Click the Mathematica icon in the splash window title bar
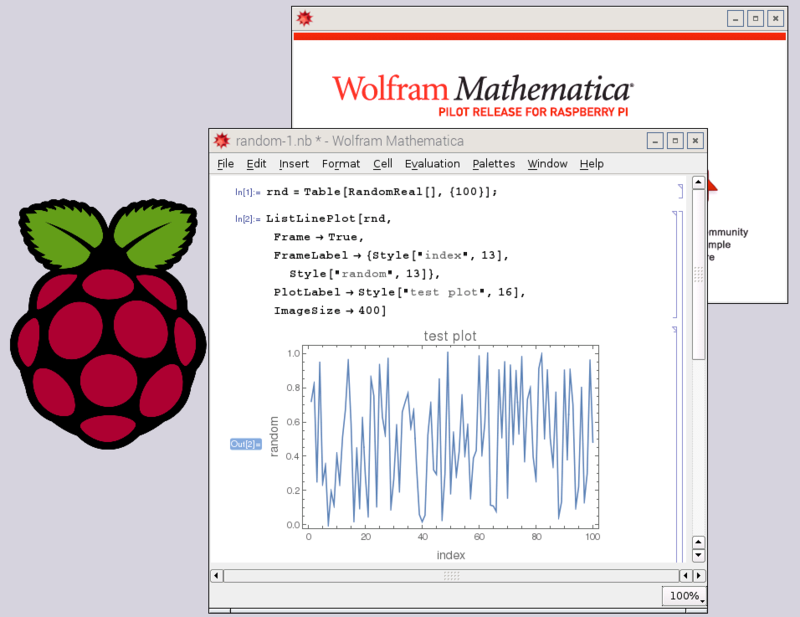 305,19
